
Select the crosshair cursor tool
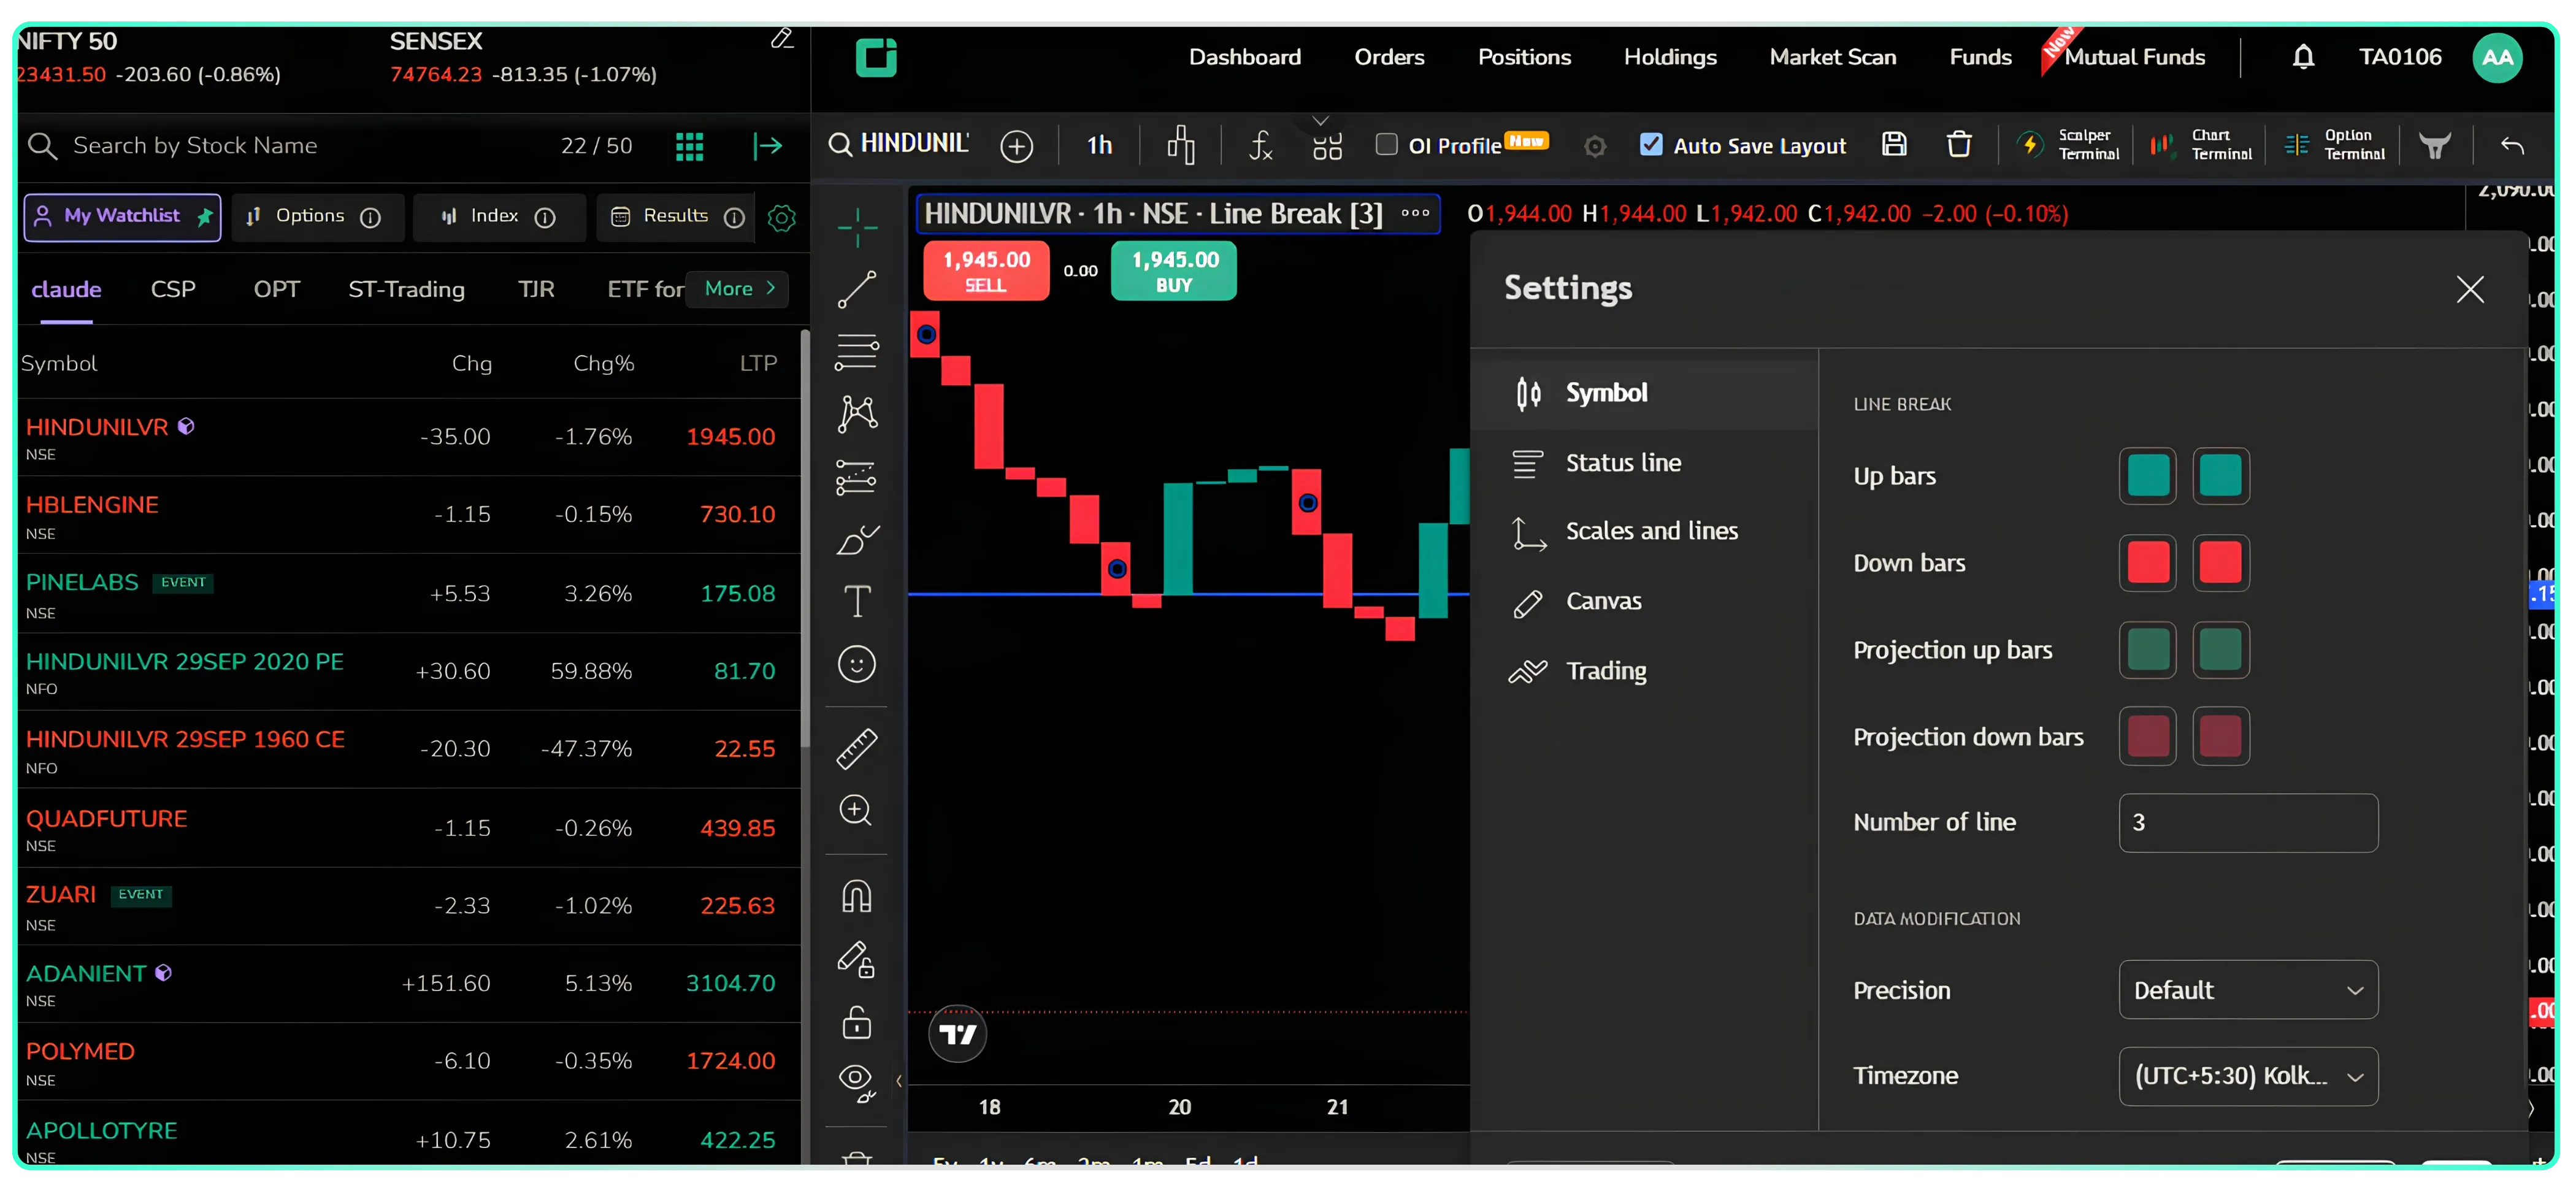pos(857,228)
